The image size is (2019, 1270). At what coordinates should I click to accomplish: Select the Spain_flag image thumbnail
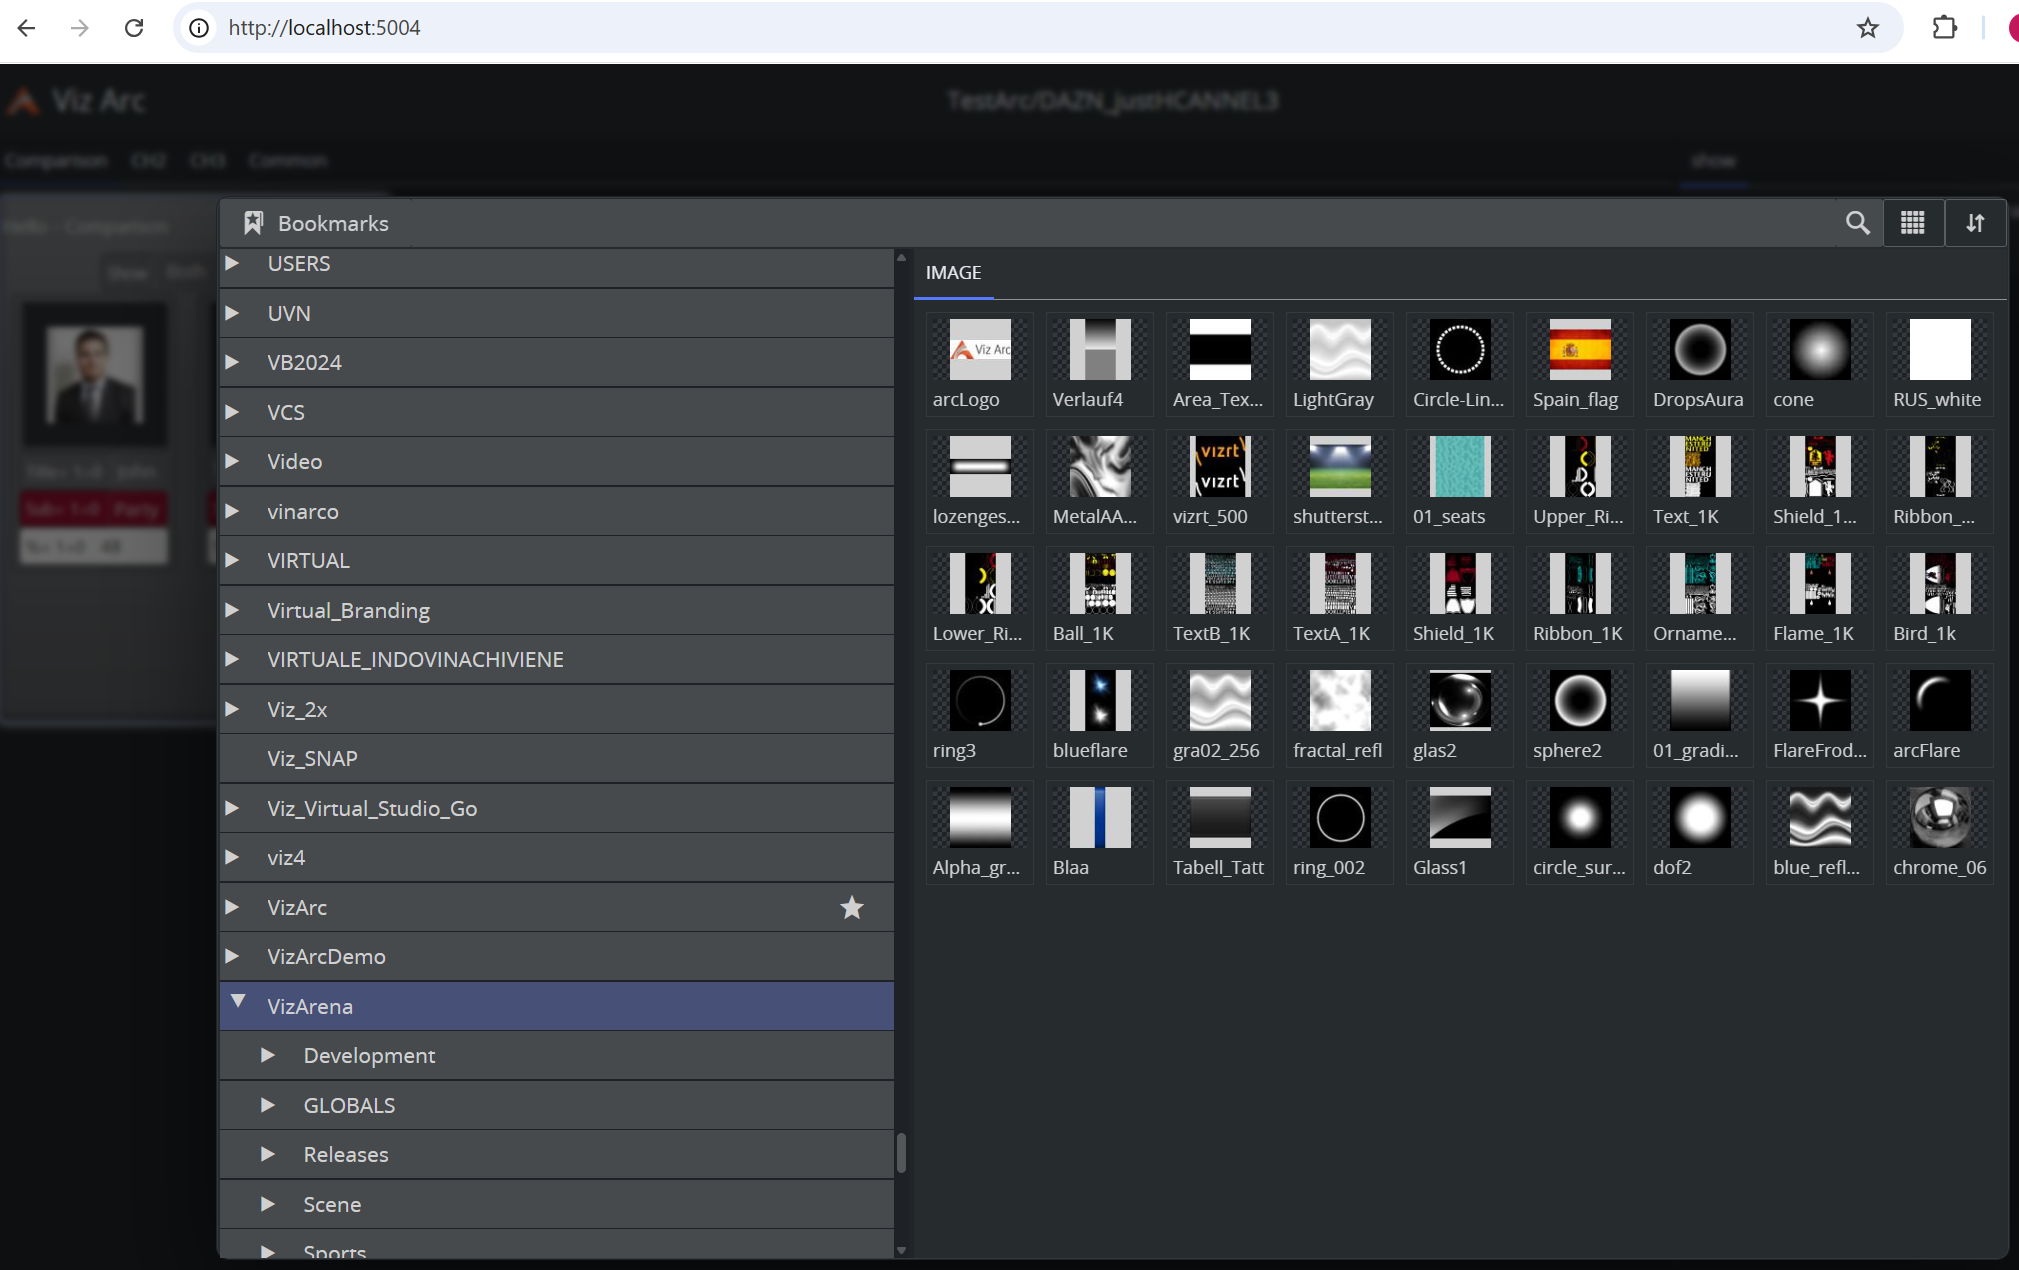point(1579,351)
